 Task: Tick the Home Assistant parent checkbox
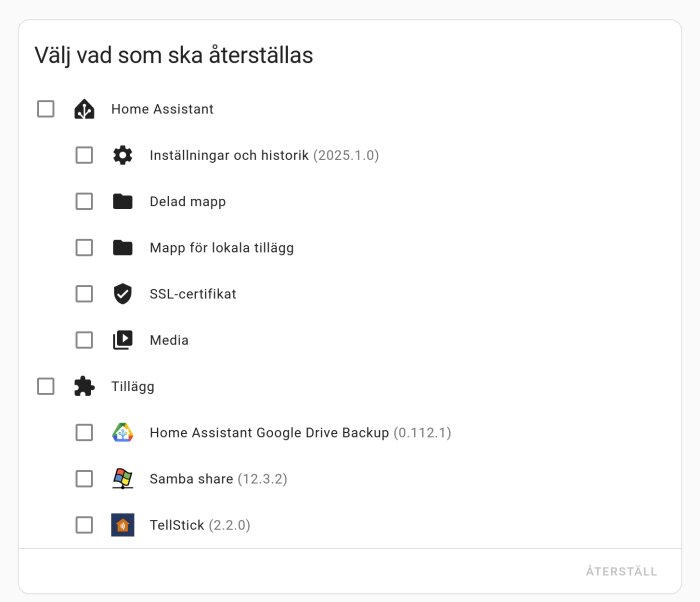tap(46, 109)
